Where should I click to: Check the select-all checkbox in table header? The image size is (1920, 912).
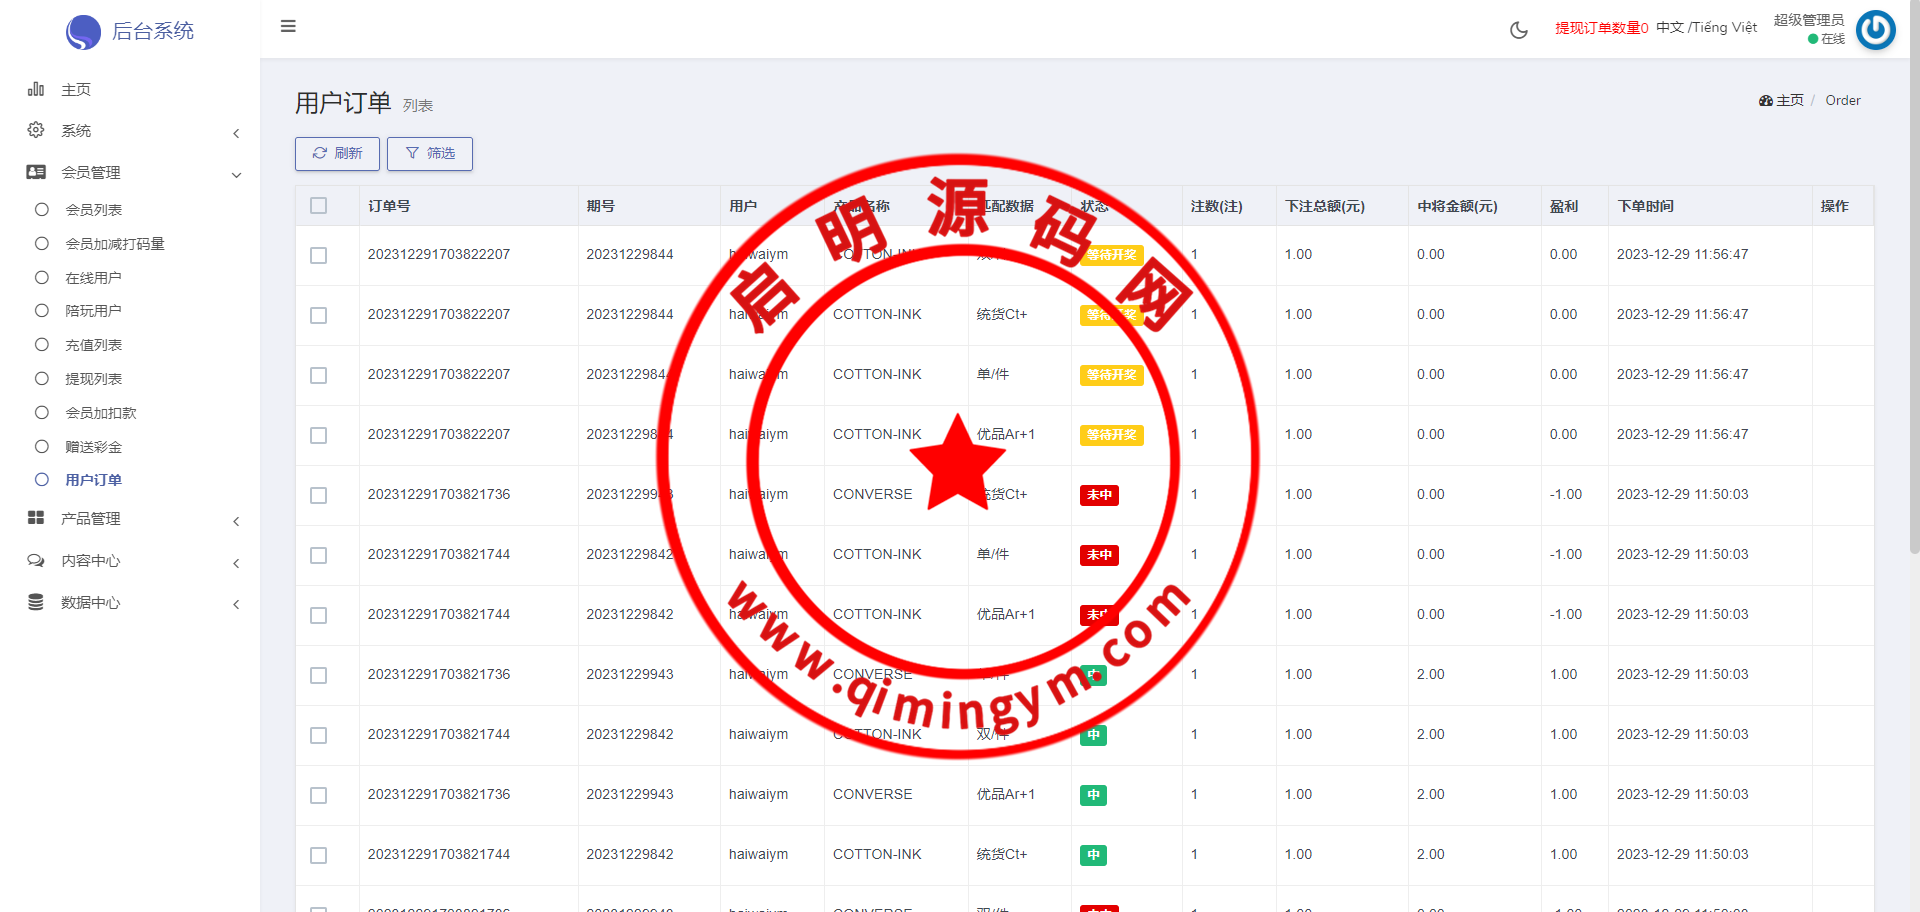point(319,206)
